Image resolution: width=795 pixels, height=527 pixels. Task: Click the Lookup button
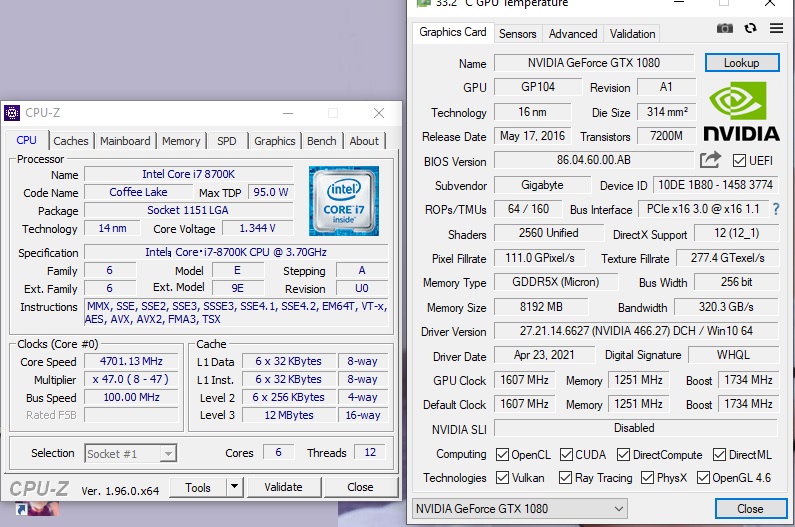tap(742, 62)
